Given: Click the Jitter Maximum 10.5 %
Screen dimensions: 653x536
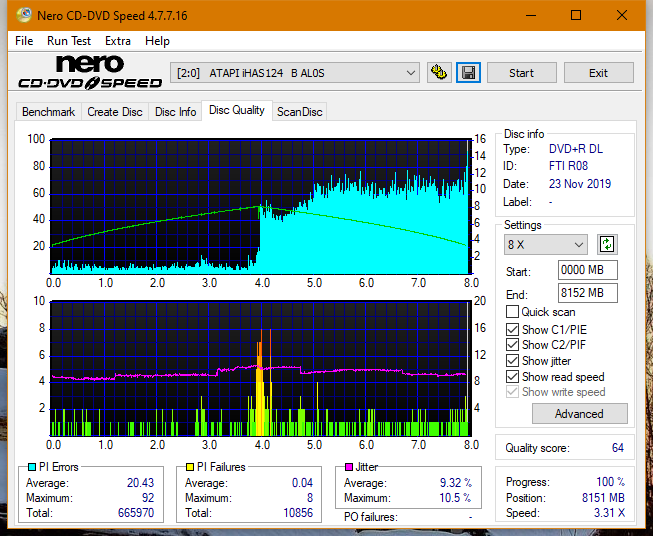Looking at the screenshot, I should (455, 498).
